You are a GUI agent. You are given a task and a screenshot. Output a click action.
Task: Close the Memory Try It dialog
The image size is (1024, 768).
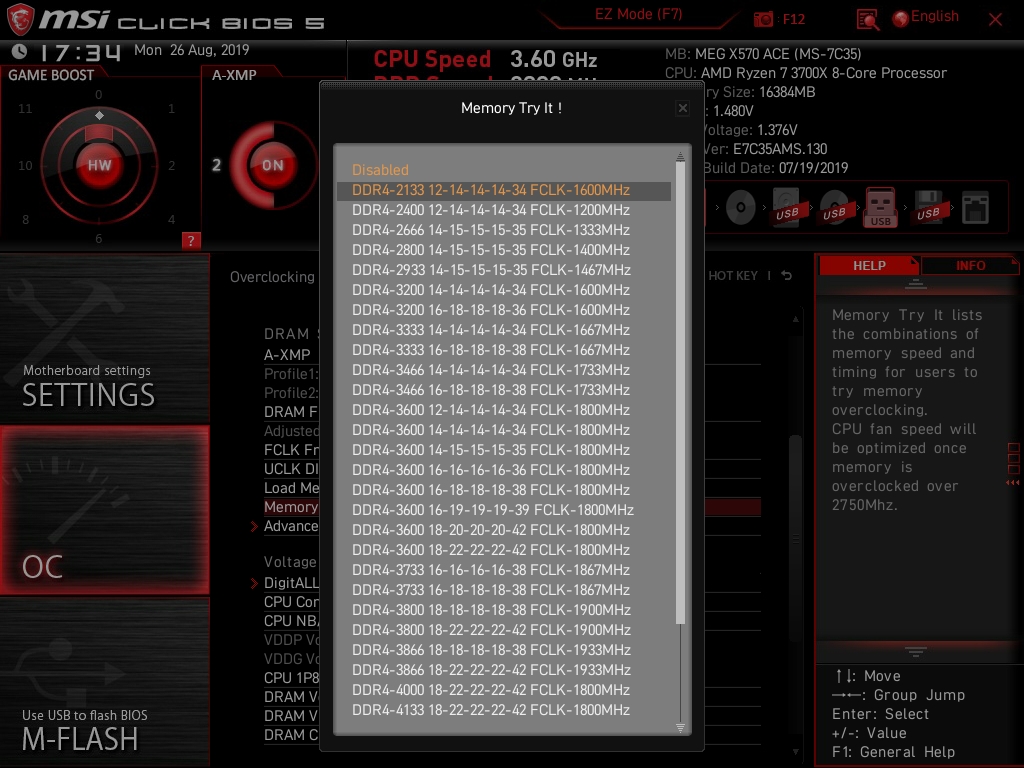pos(682,108)
